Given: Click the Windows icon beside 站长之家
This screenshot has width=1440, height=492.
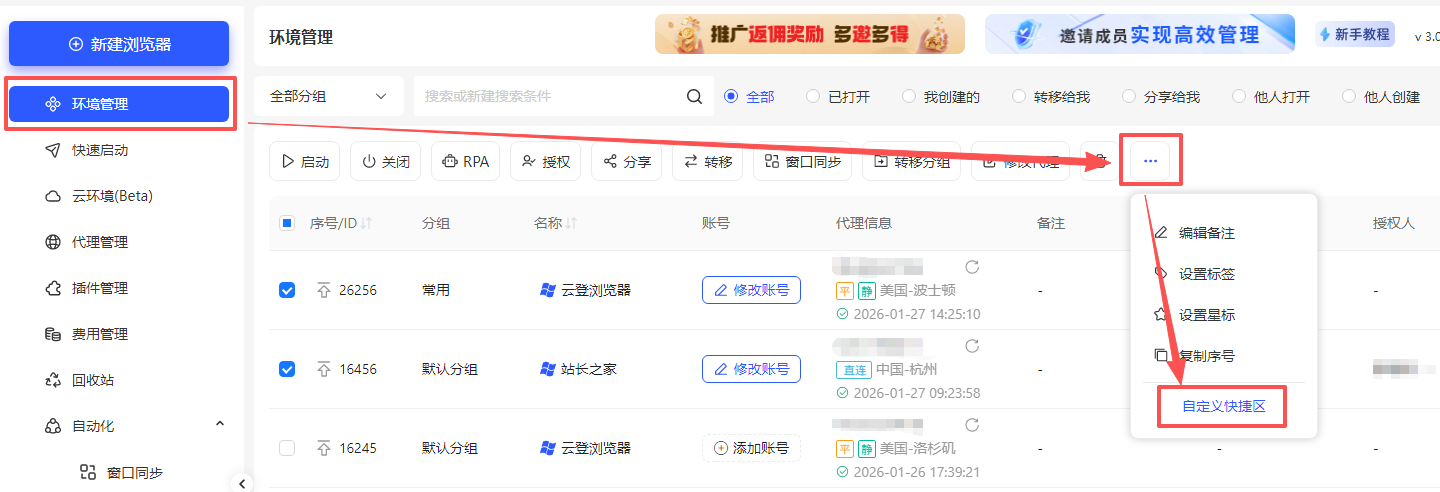Looking at the screenshot, I should pyautogui.click(x=547, y=369).
